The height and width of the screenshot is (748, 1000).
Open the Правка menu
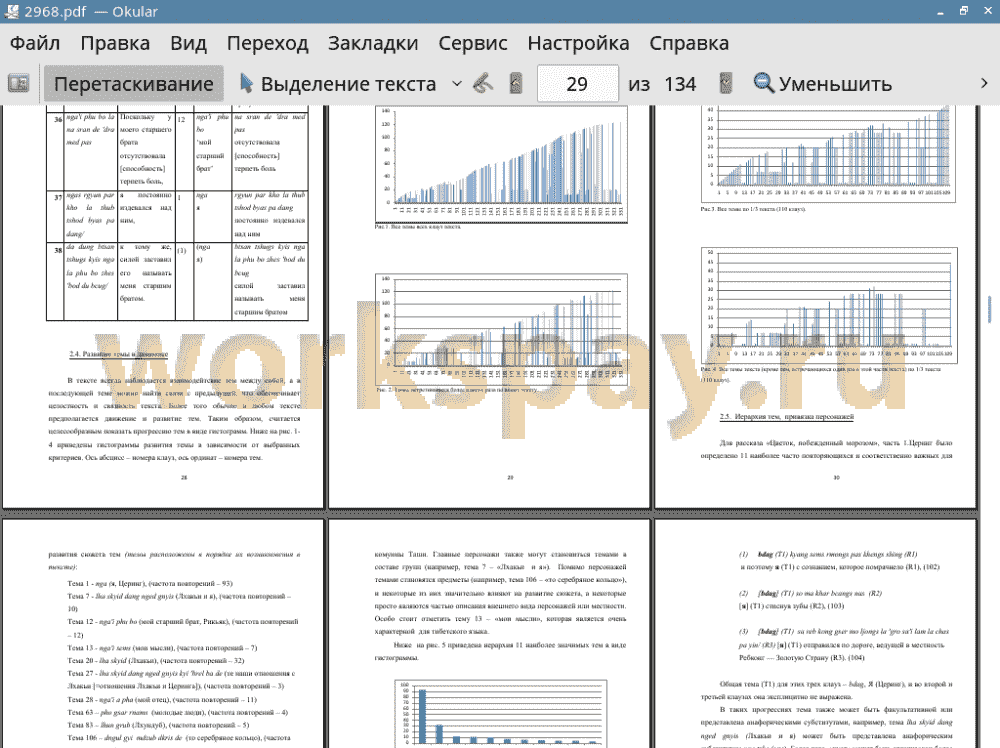(115, 43)
